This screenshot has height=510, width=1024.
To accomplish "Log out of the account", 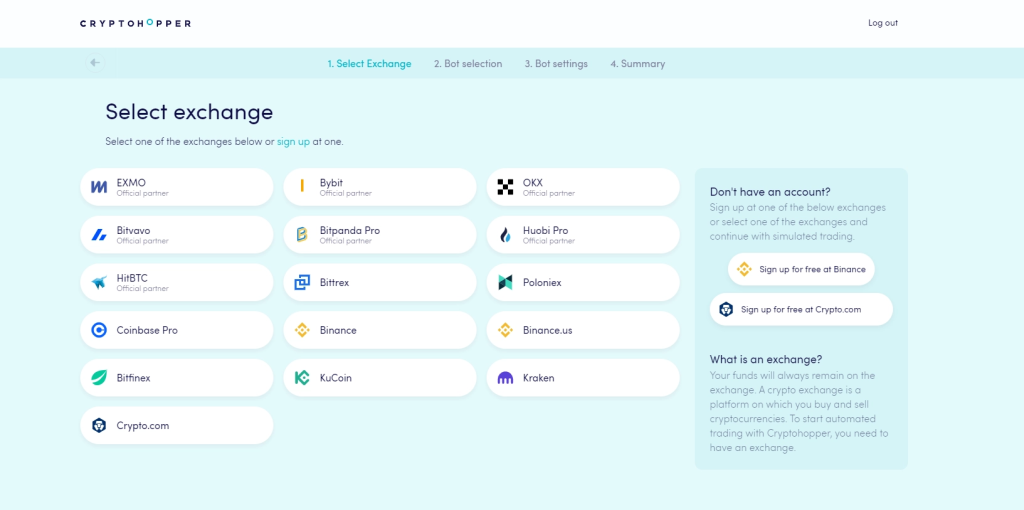I will tap(883, 23).
